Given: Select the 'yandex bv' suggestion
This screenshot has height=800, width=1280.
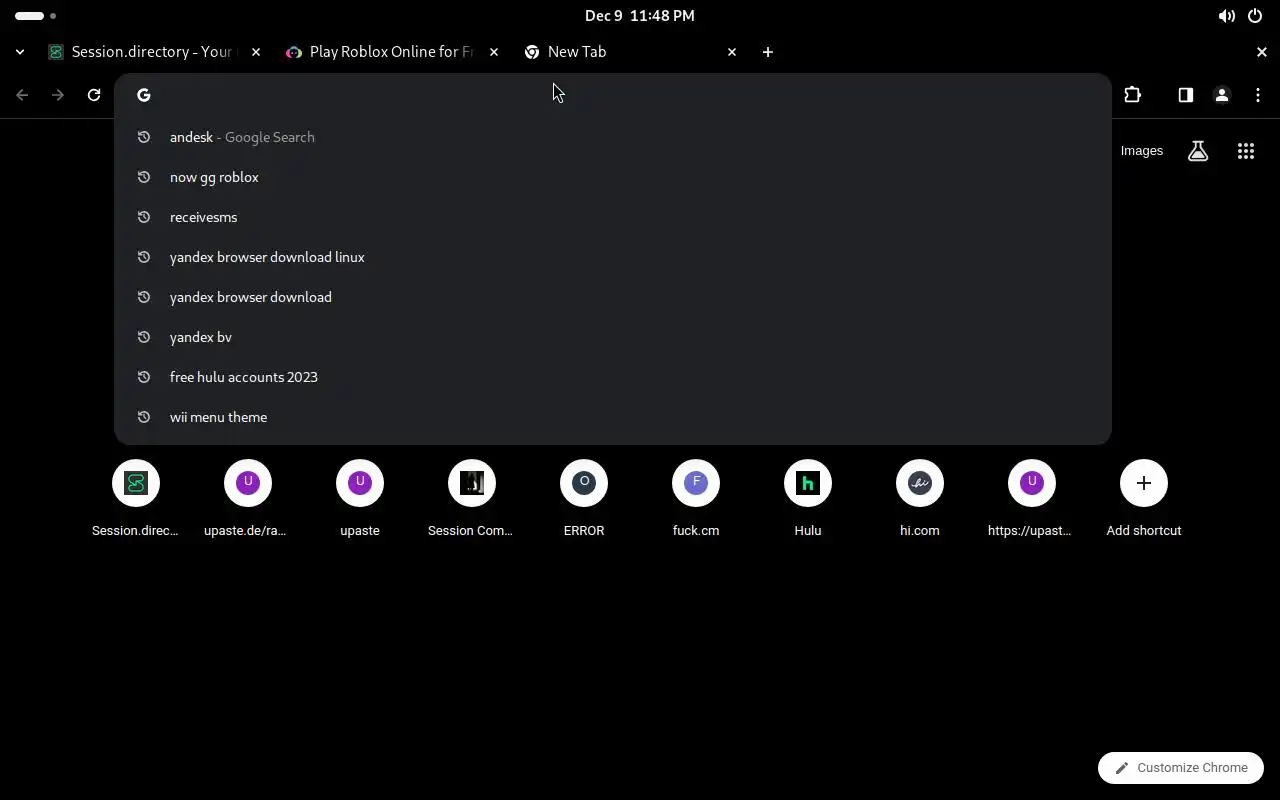Looking at the screenshot, I should (612, 337).
